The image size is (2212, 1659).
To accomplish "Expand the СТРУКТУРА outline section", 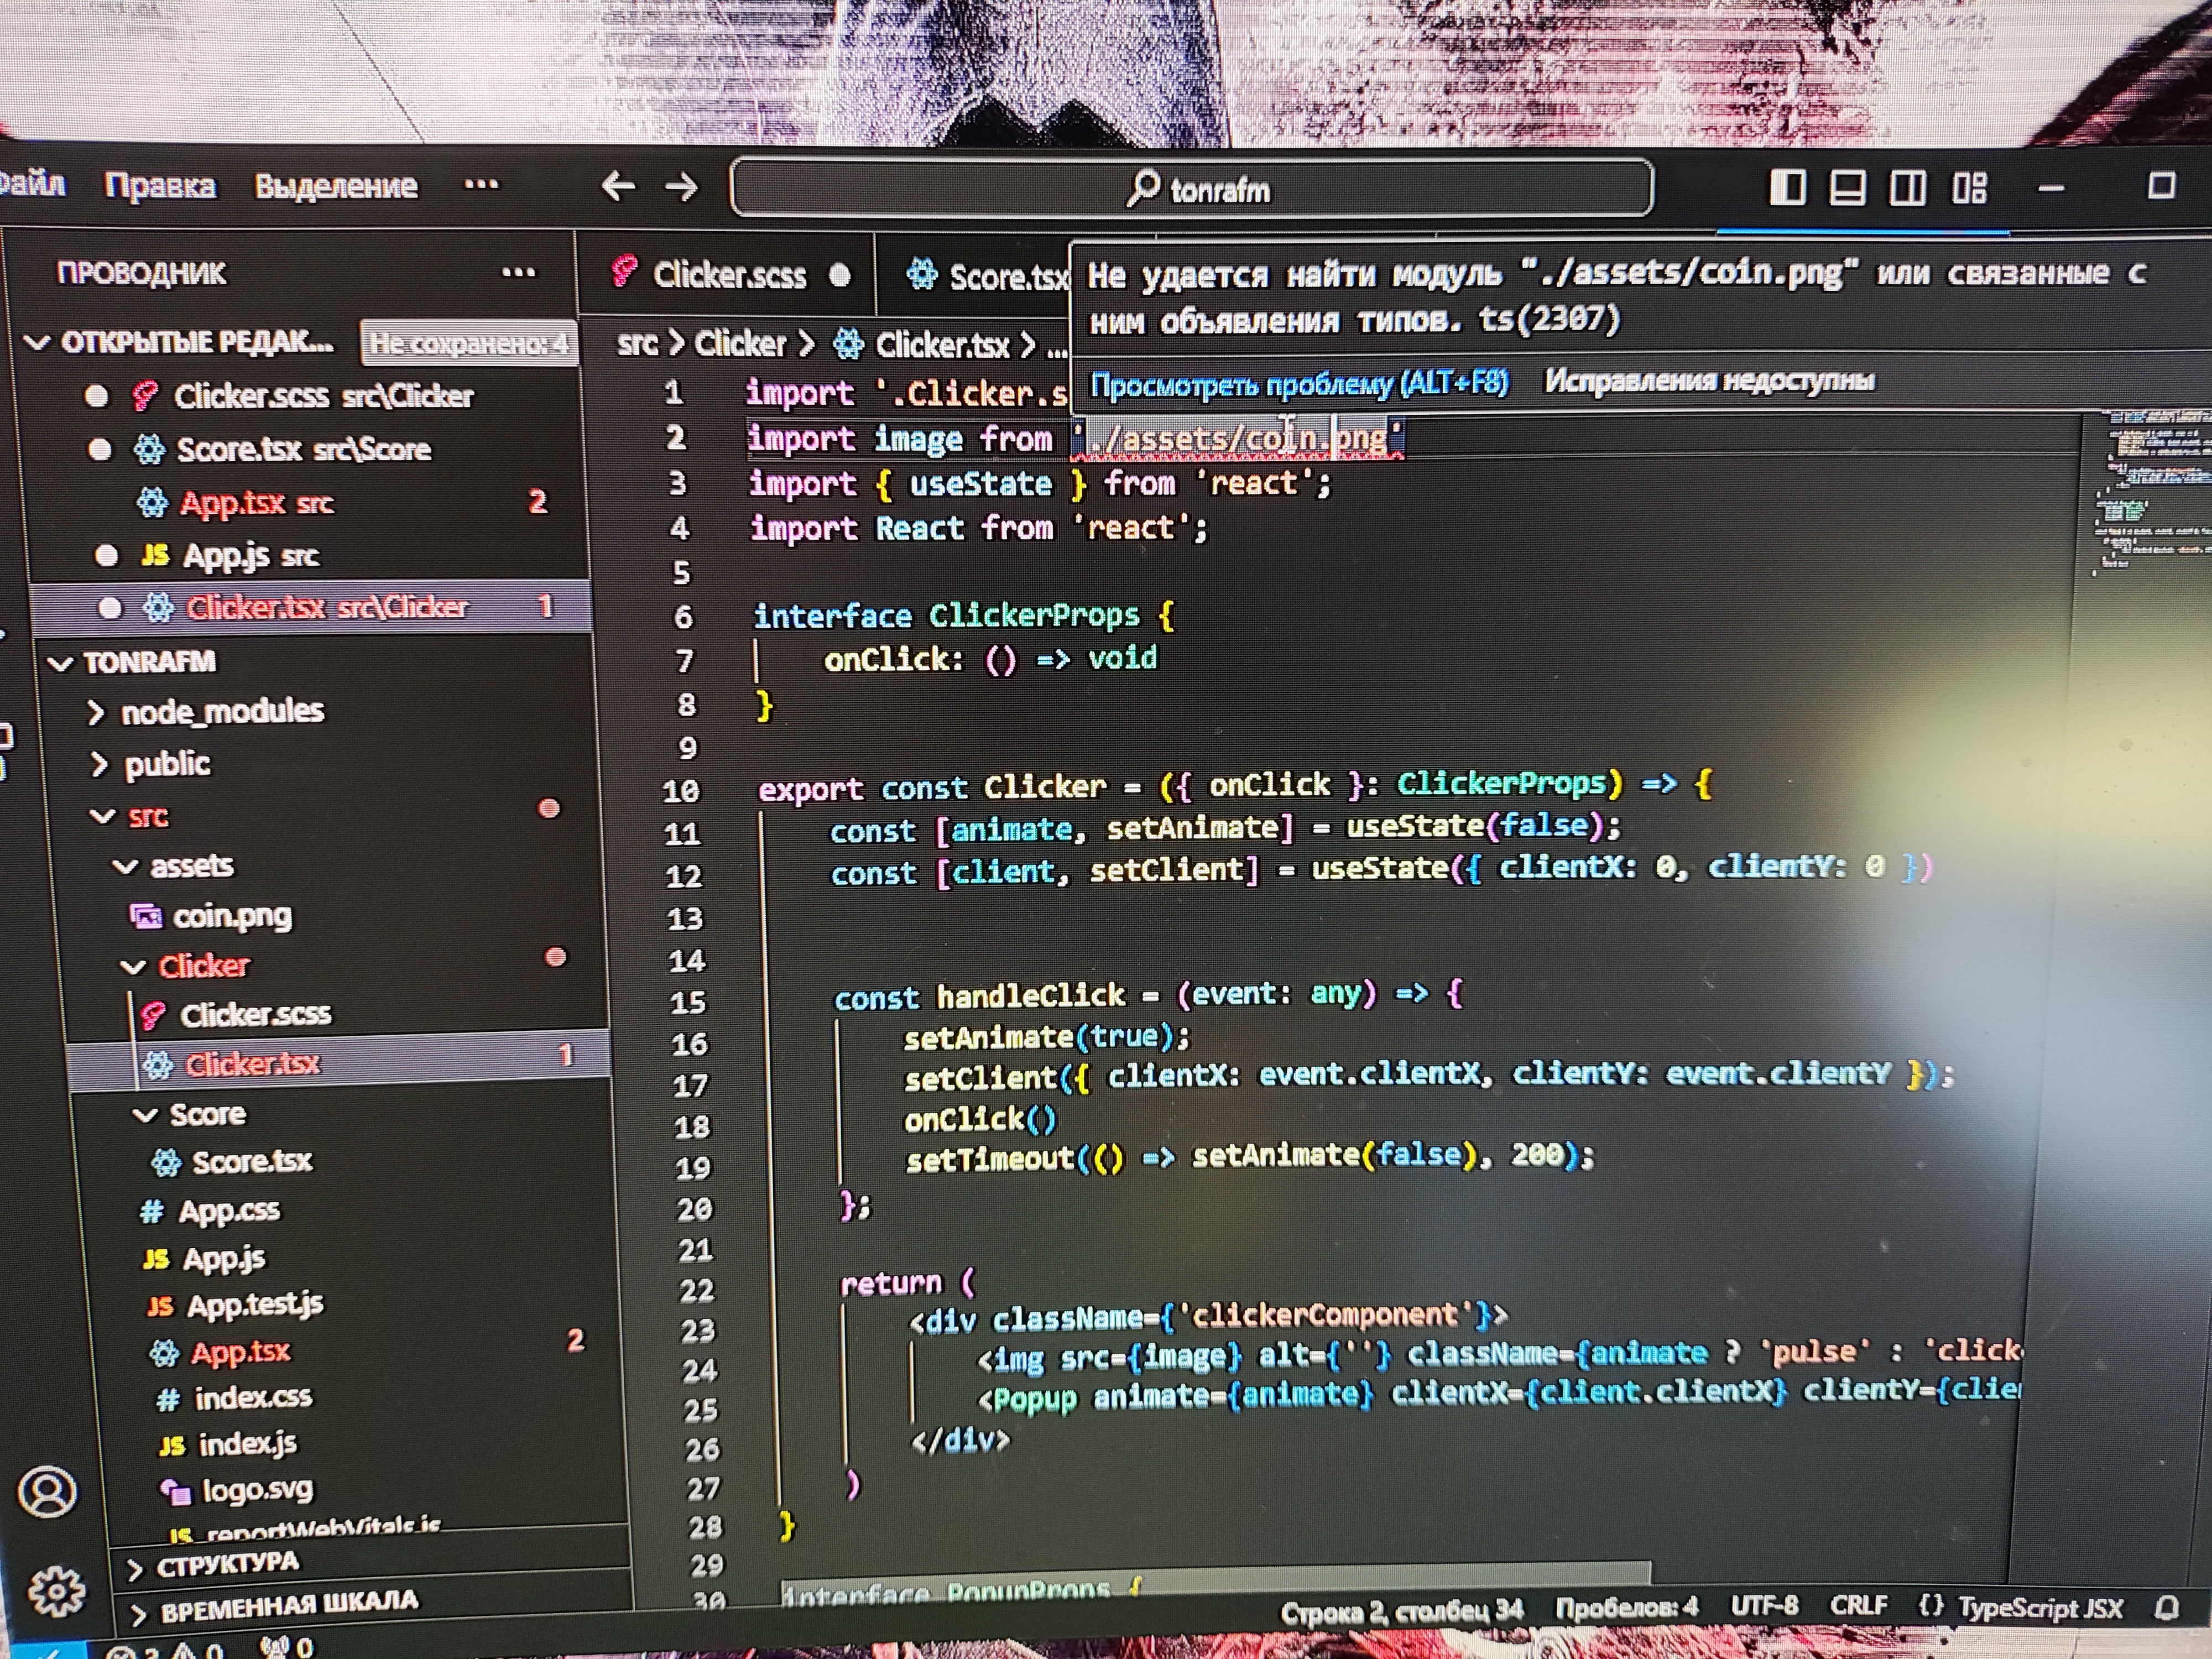I will tap(227, 1564).
